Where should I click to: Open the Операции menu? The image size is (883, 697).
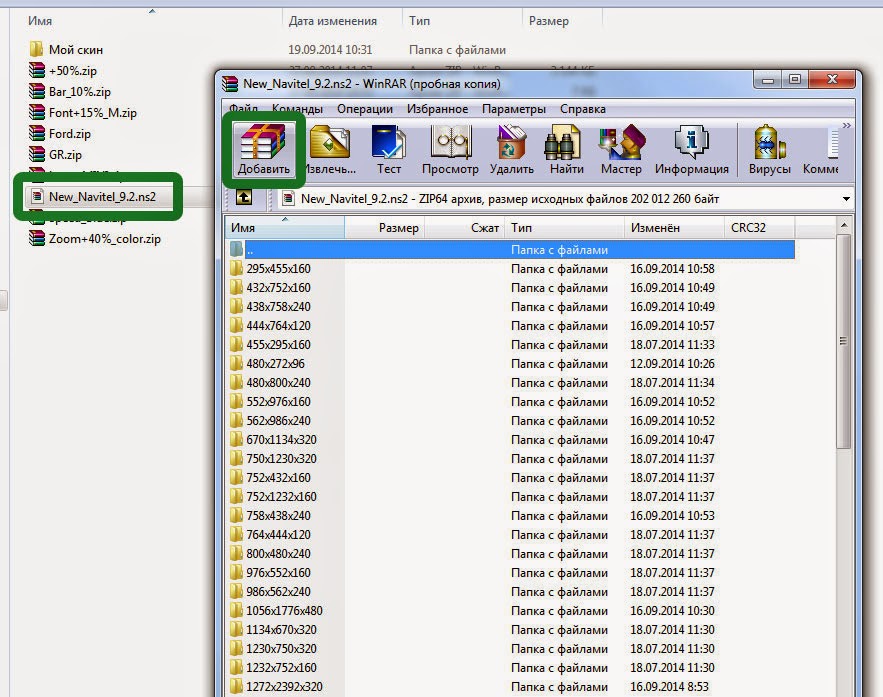[365, 109]
